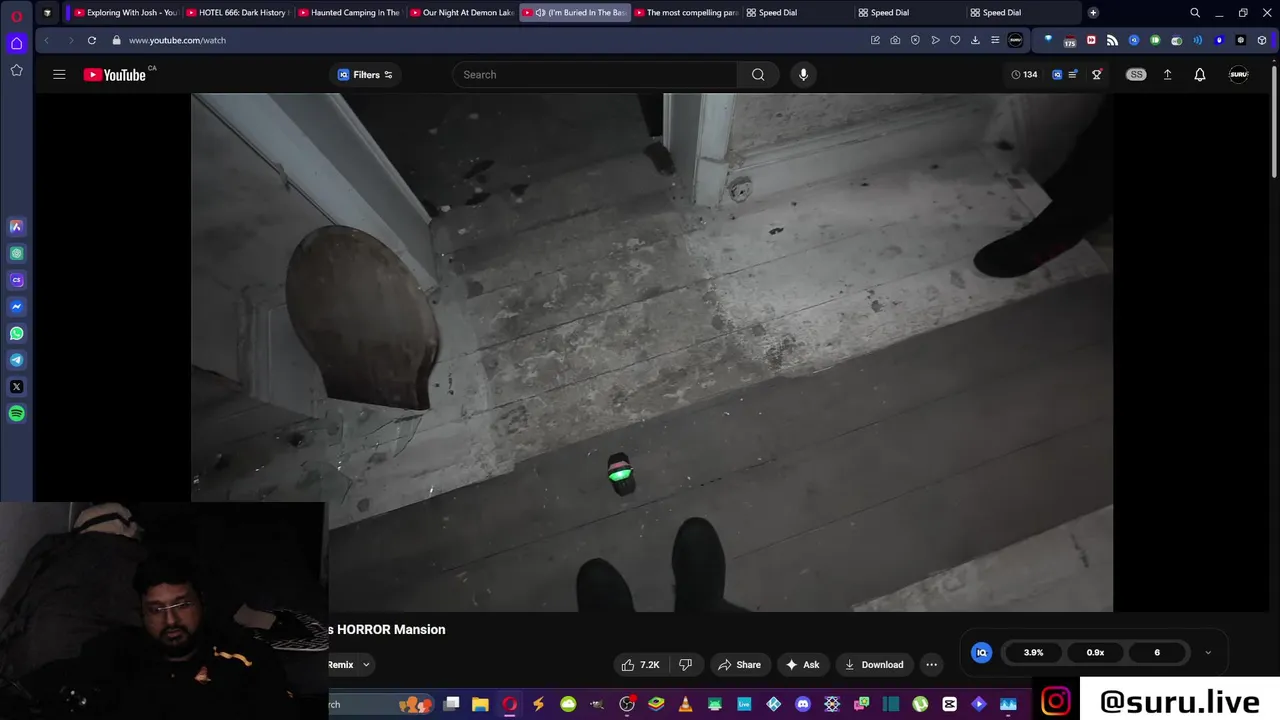This screenshot has height=720, width=1280.
Task: Switch to HOTEL 666: Dark History tab
Action: point(237,13)
